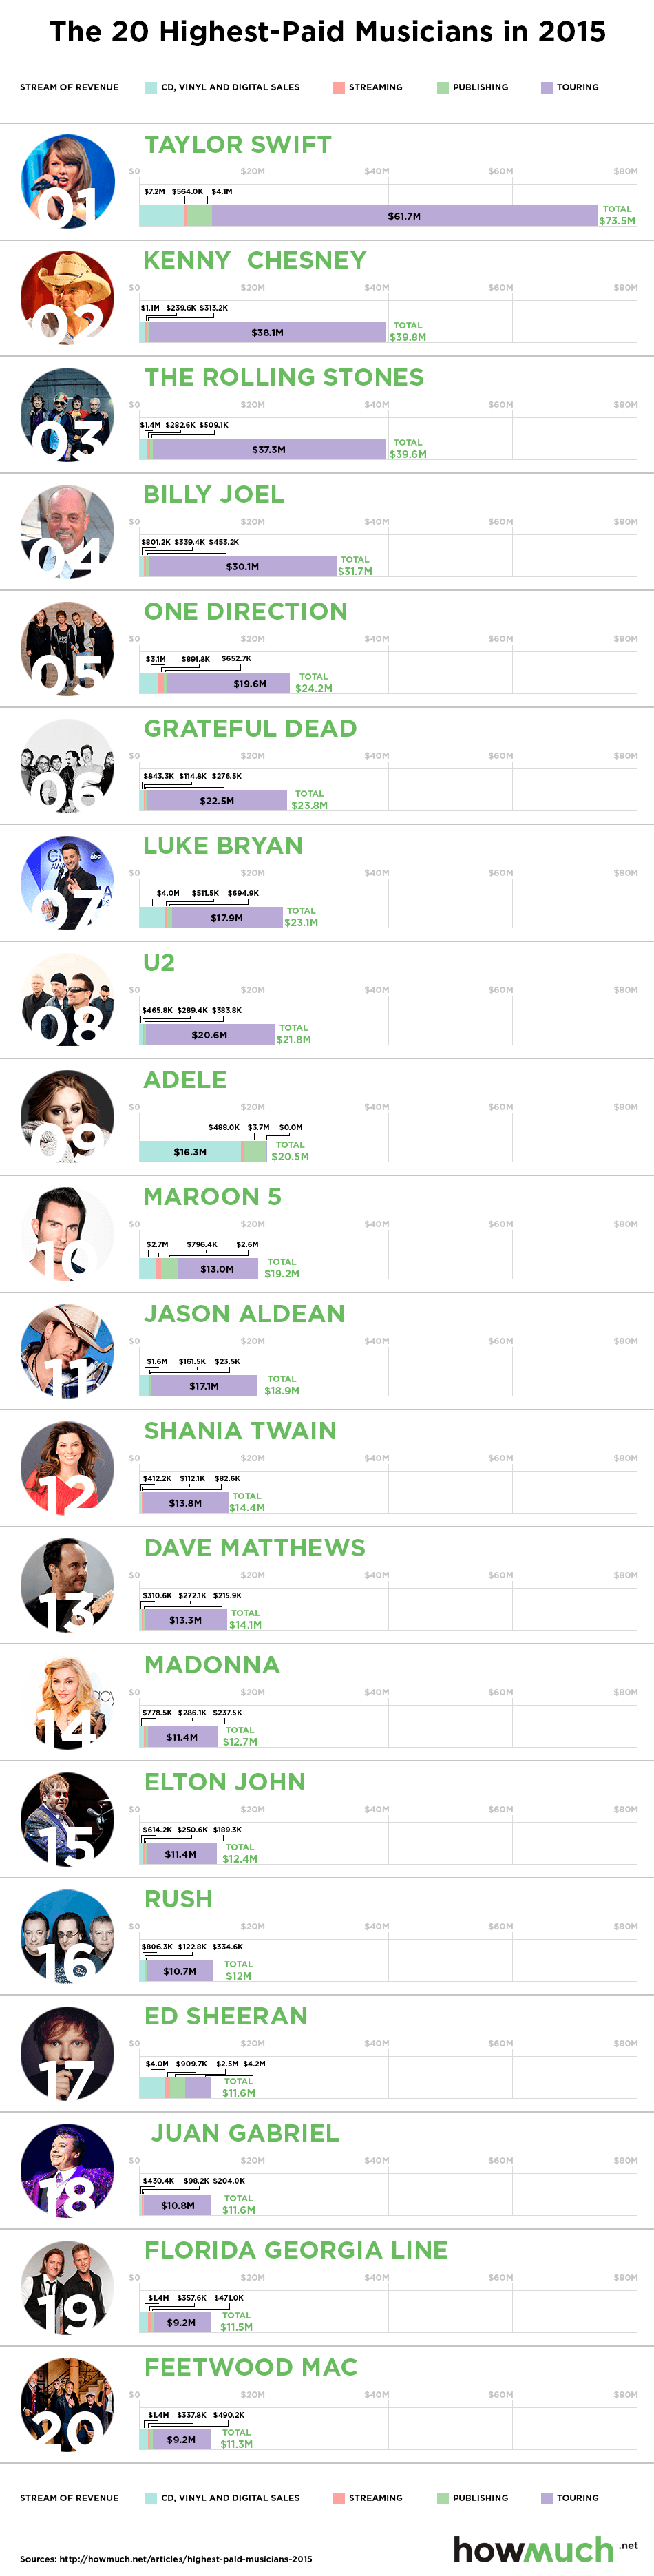Click Taylor Swift's $61.7M touring bar
This screenshot has height=2576, width=654.
pyautogui.click(x=404, y=216)
